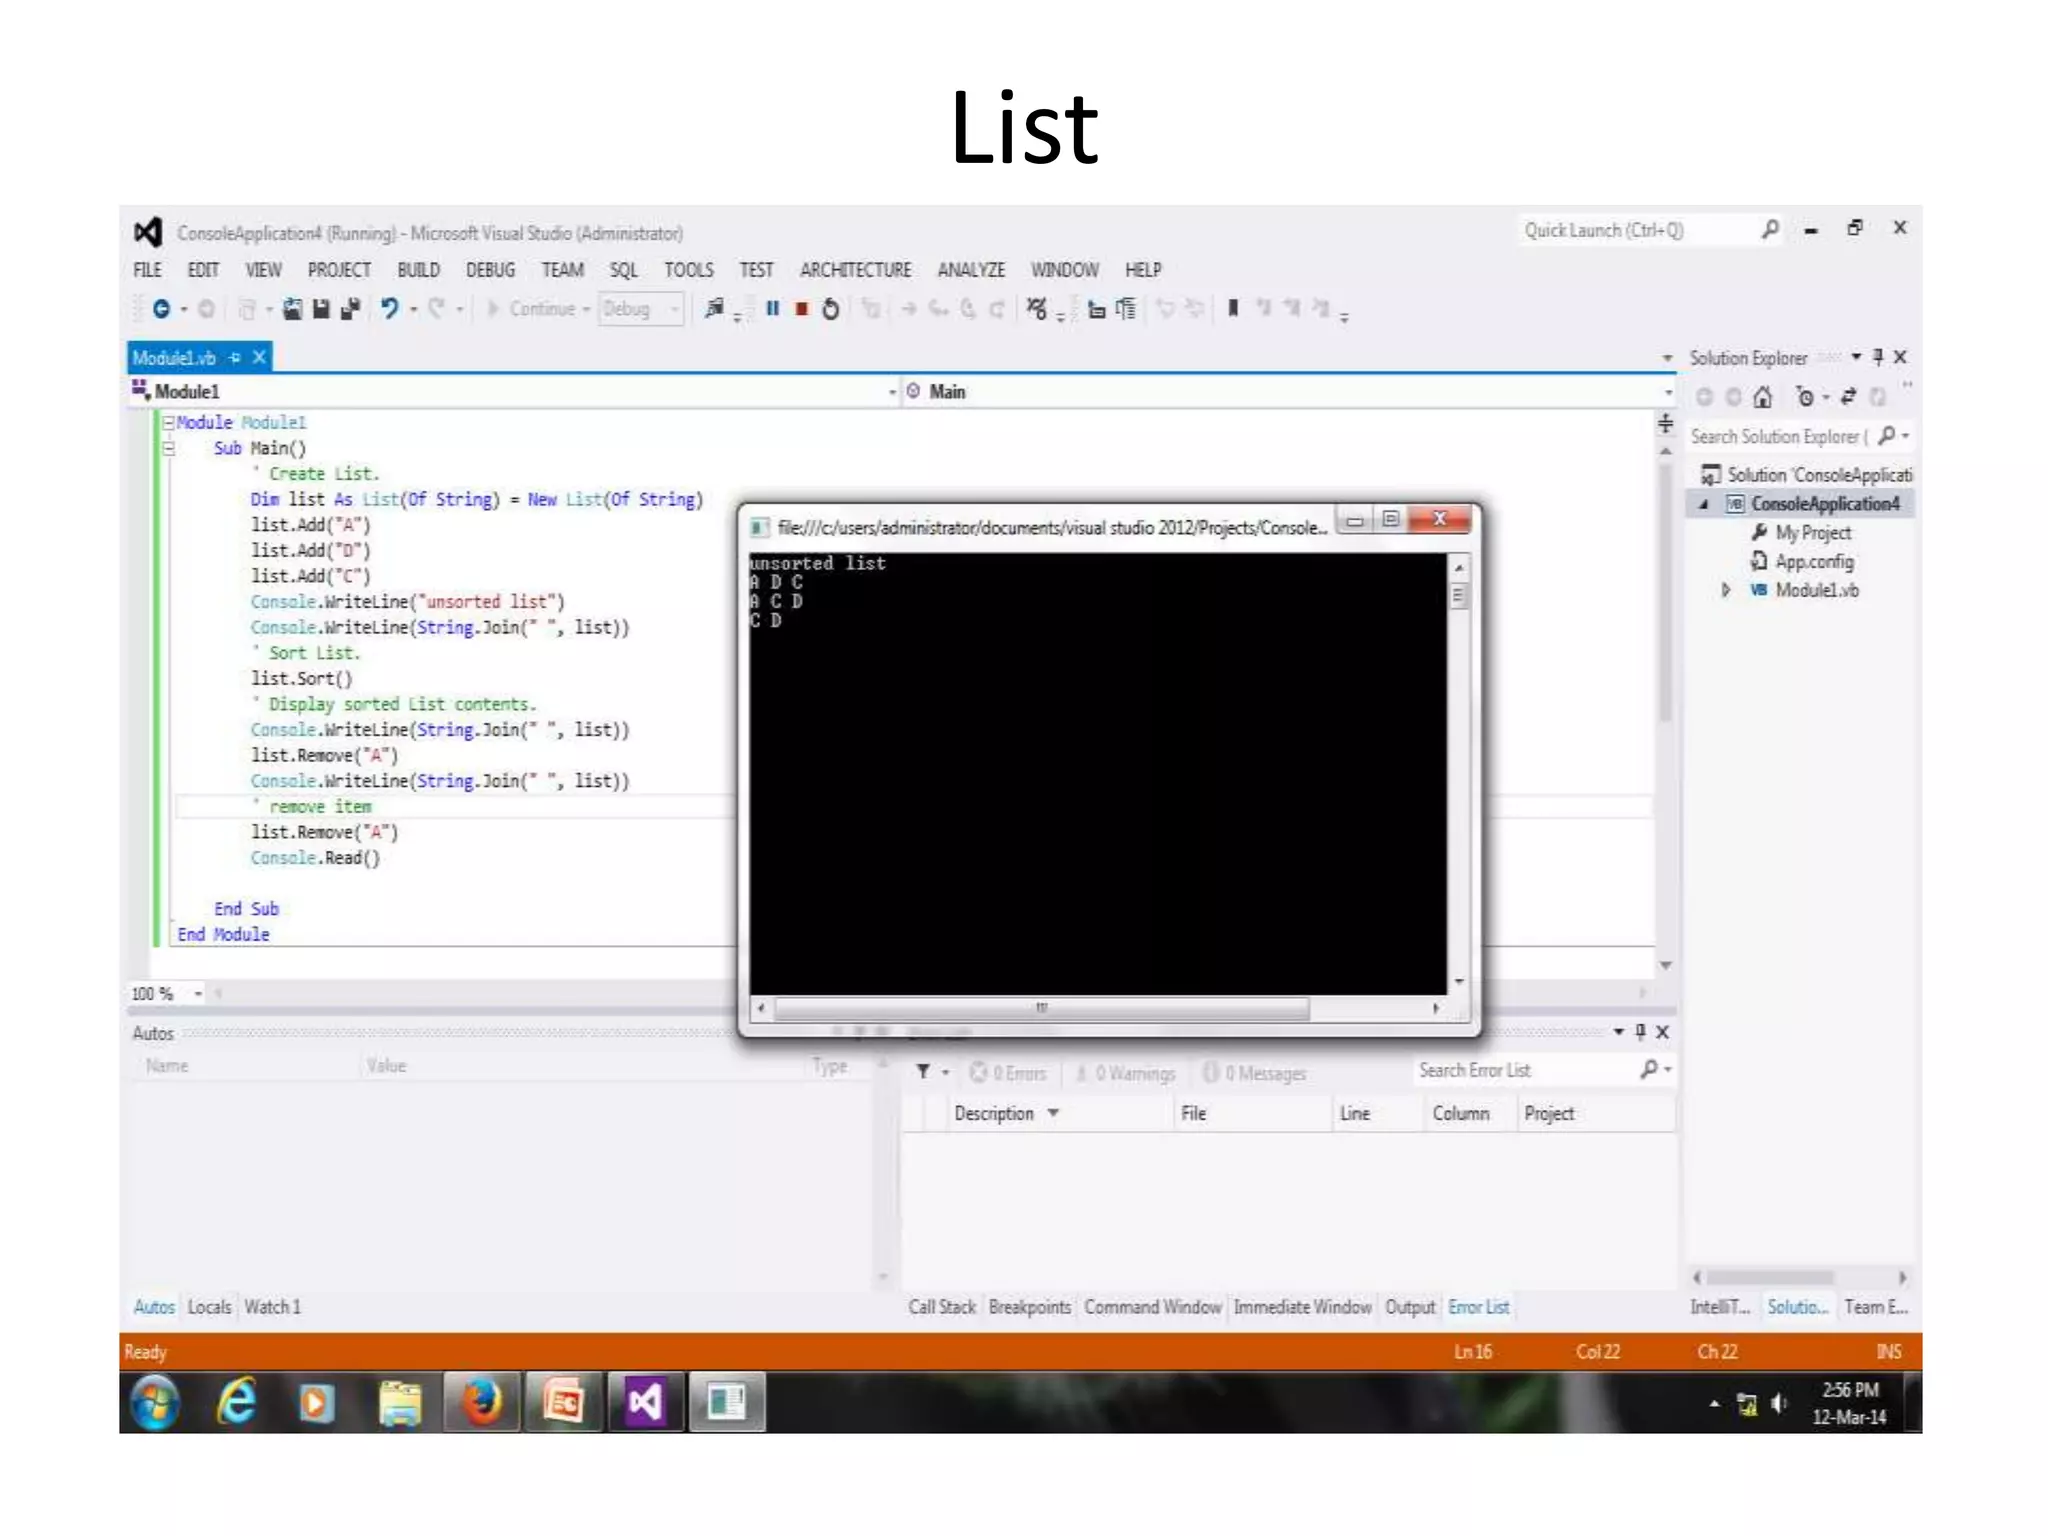Click the Visual Studio taskbar icon
The width and height of the screenshot is (2048, 1536).
click(645, 1402)
